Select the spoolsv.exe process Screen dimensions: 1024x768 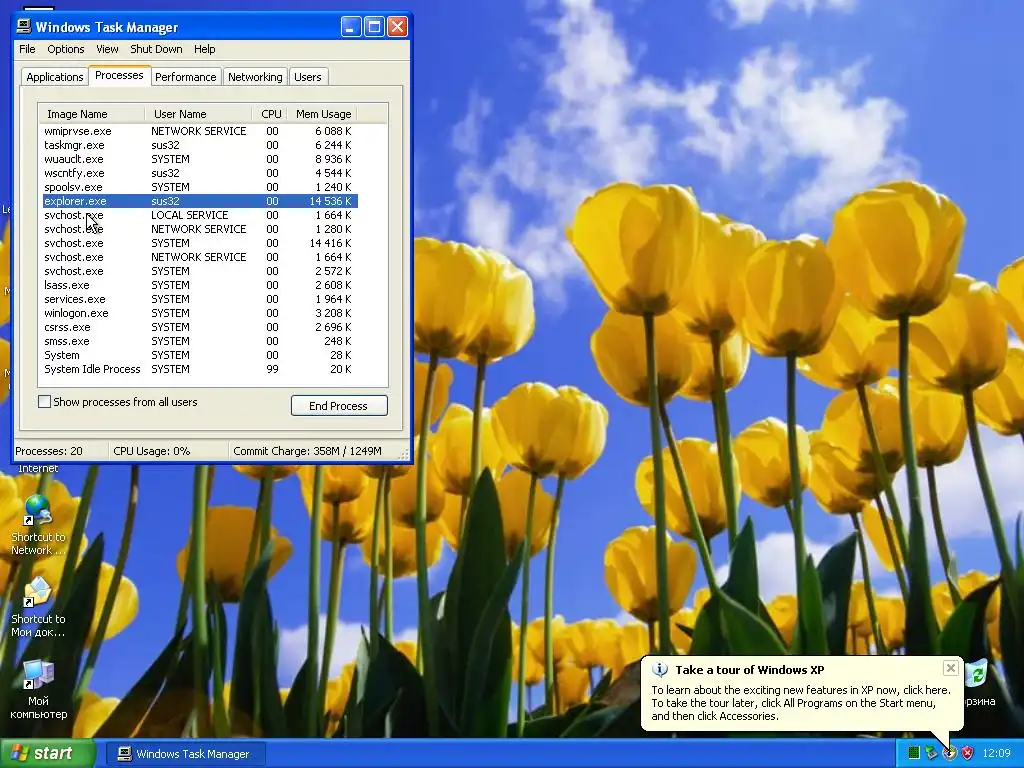(200, 187)
